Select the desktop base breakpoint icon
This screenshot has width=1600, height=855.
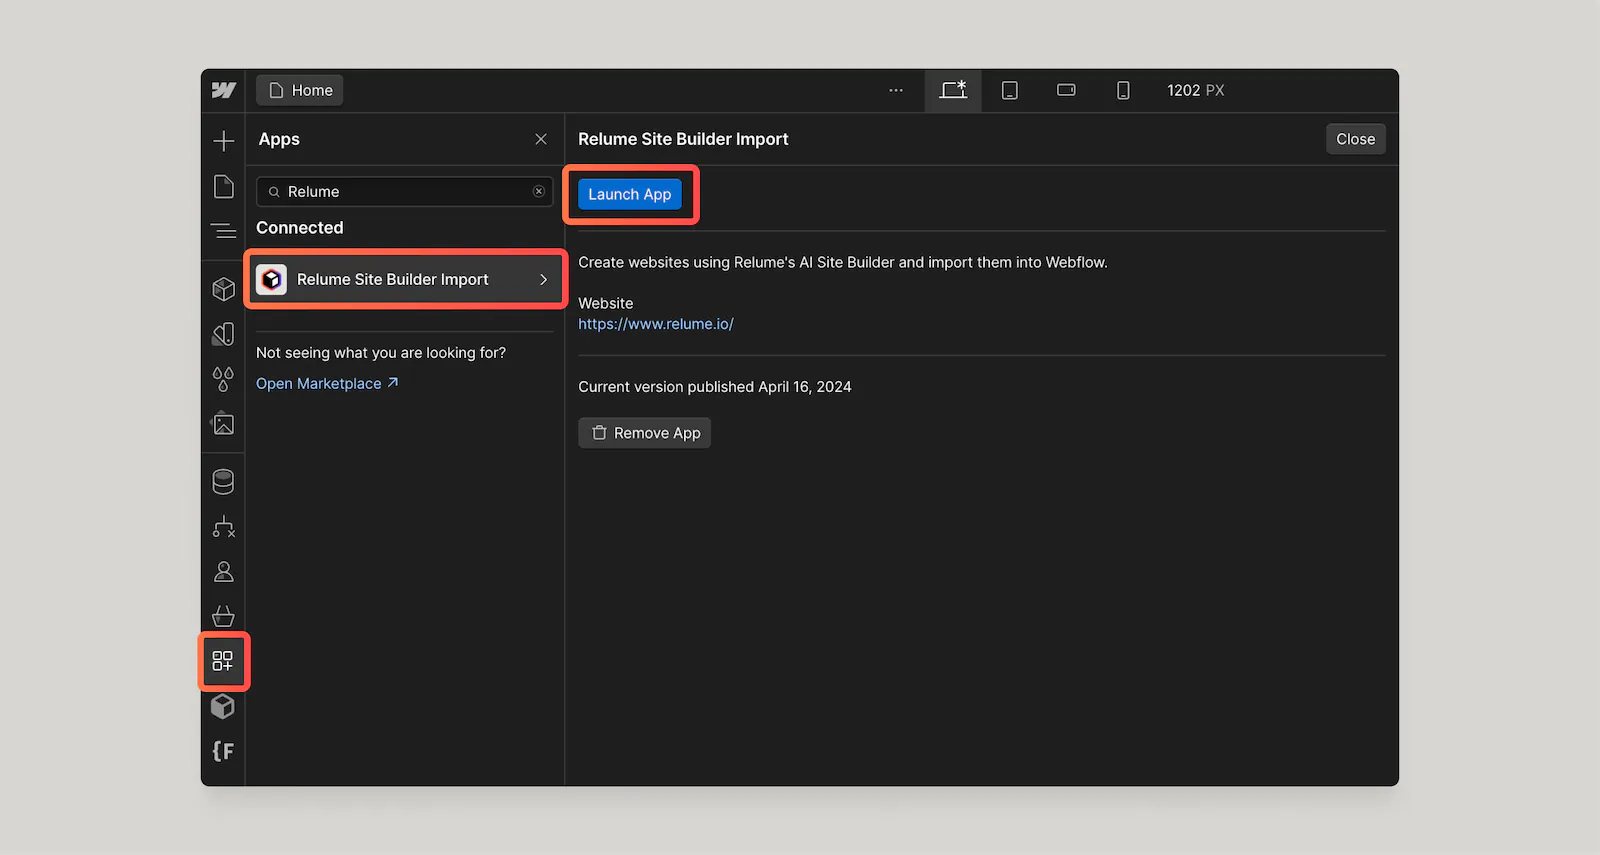tap(953, 90)
